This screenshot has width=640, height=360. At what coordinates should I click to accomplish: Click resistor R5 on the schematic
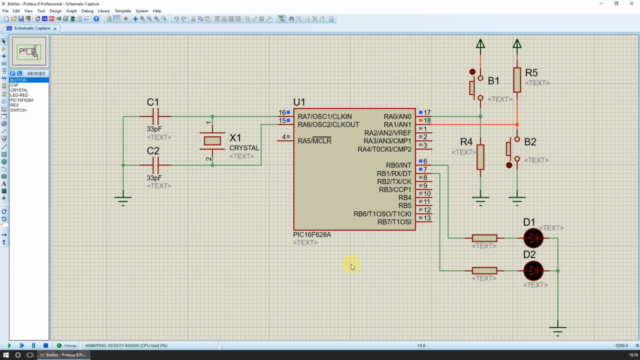coord(517,80)
